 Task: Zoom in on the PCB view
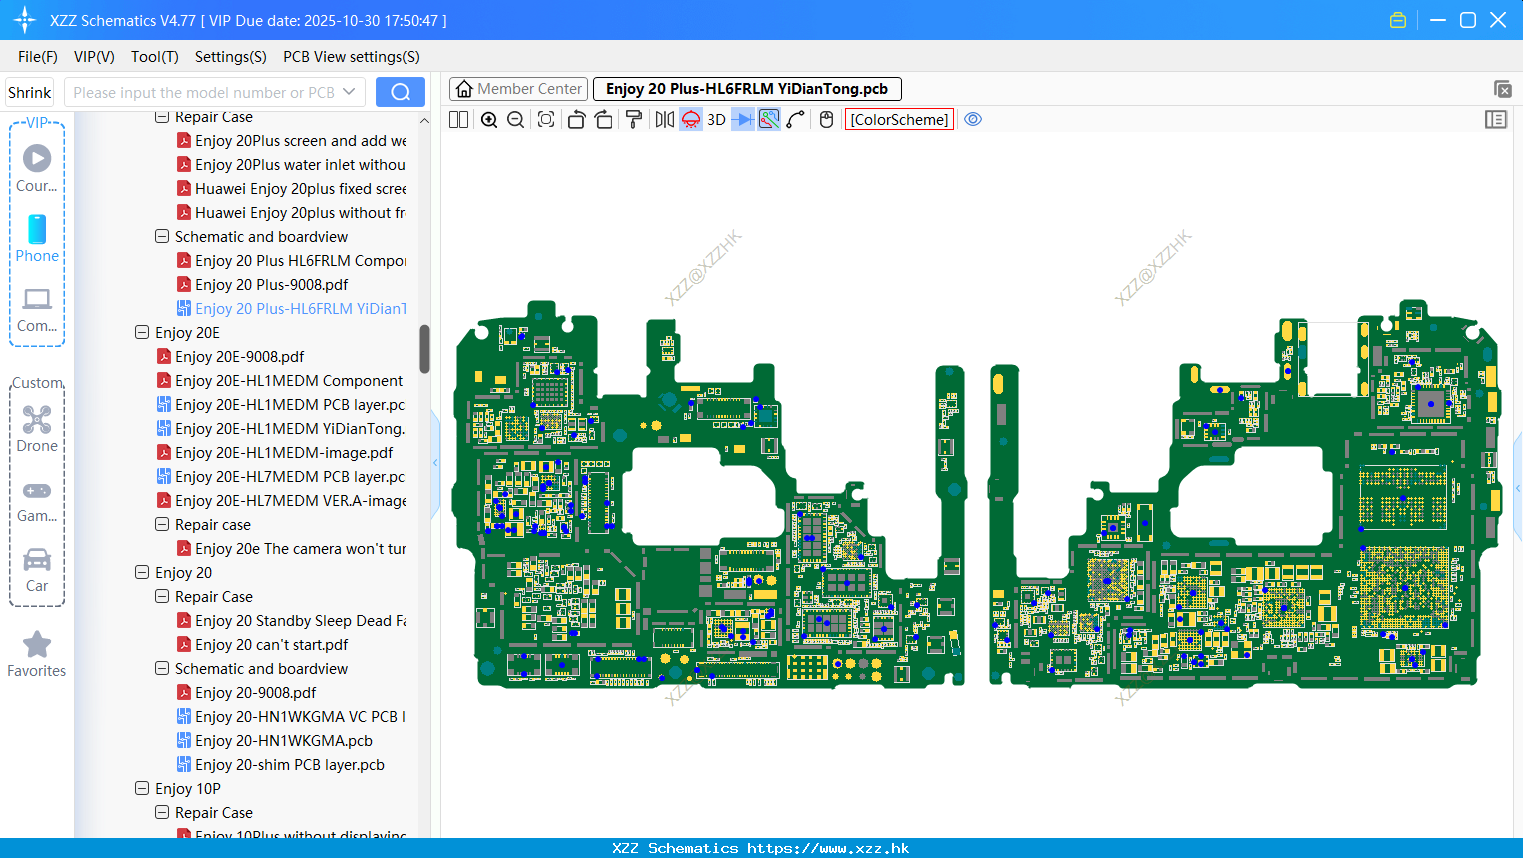point(489,119)
